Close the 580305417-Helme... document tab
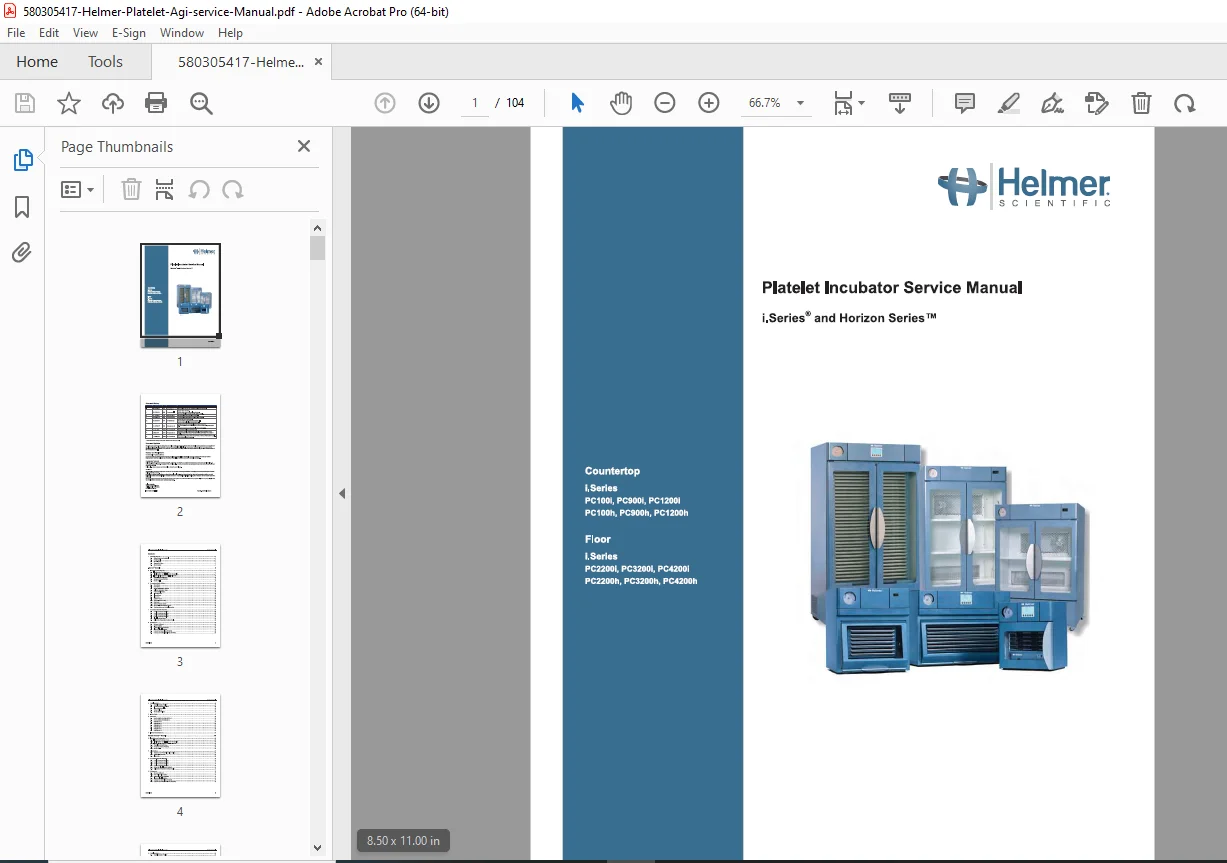 pos(319,62)
